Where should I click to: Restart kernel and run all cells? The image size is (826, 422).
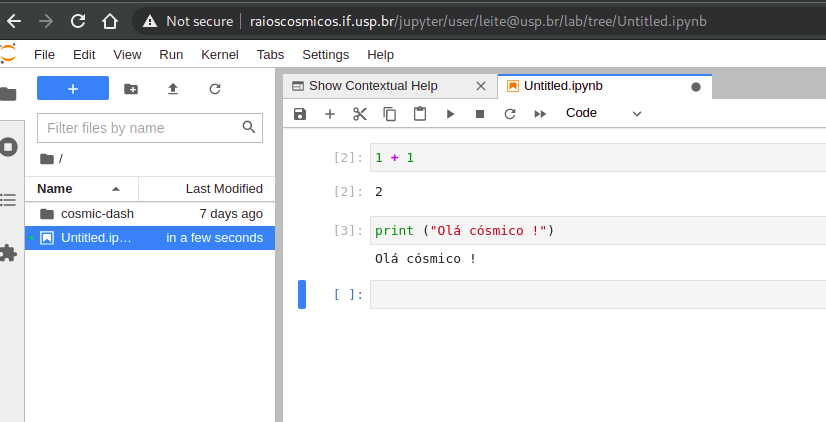[x=540, y=114]
